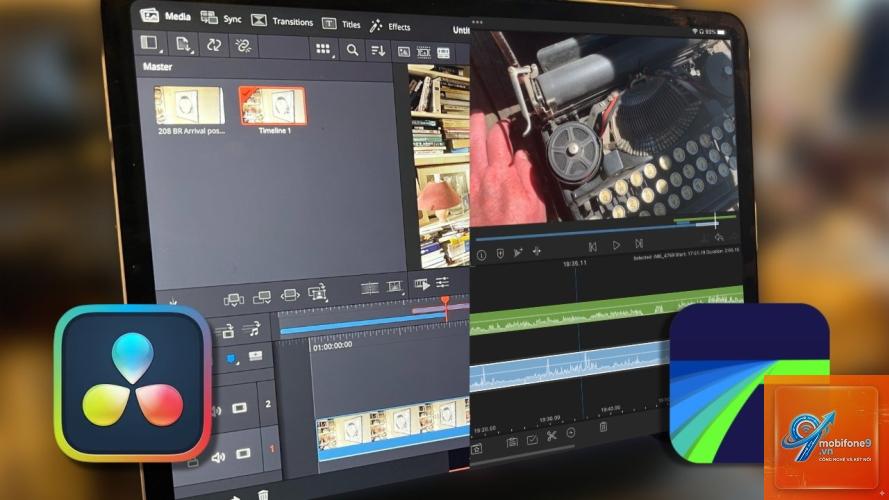889x500 pixels.
Task: Open the Transitions tab
Action: [x=282, y=21]
